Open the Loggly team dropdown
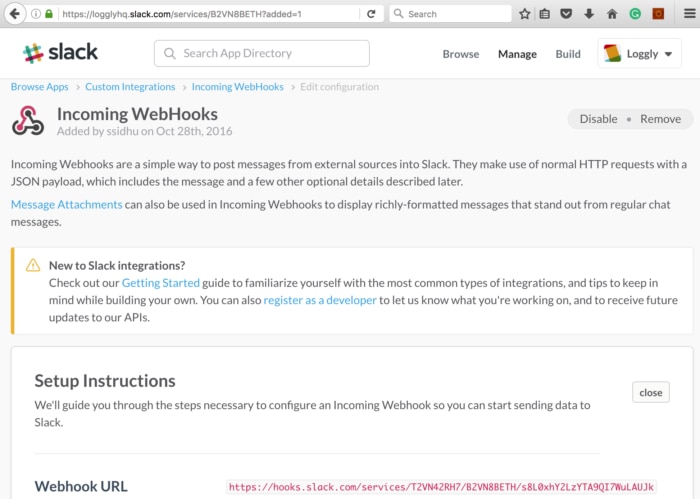 click(639, 54)
